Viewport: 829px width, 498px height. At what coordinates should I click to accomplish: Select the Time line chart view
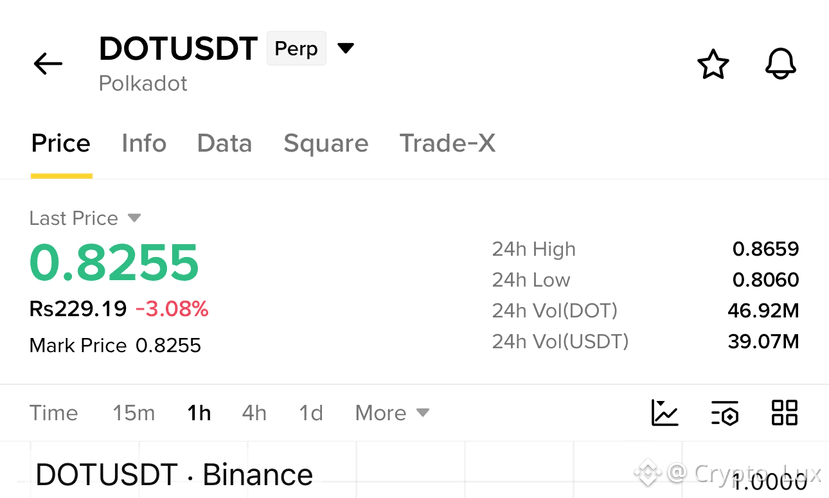53,413
